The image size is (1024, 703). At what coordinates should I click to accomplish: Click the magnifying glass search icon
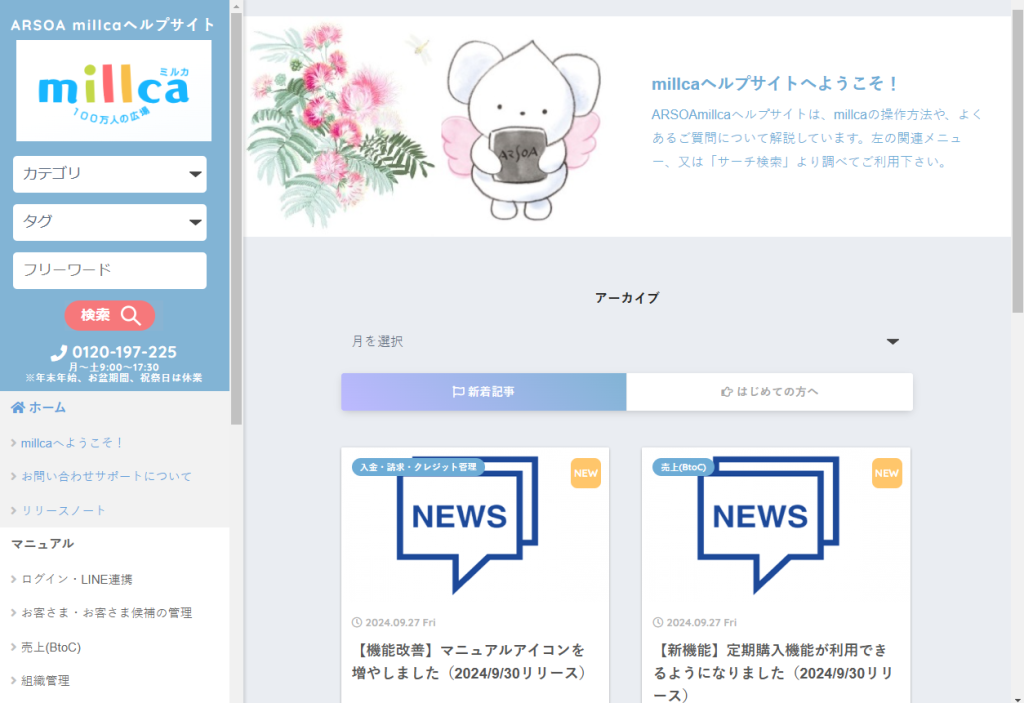tap(131, 316)
